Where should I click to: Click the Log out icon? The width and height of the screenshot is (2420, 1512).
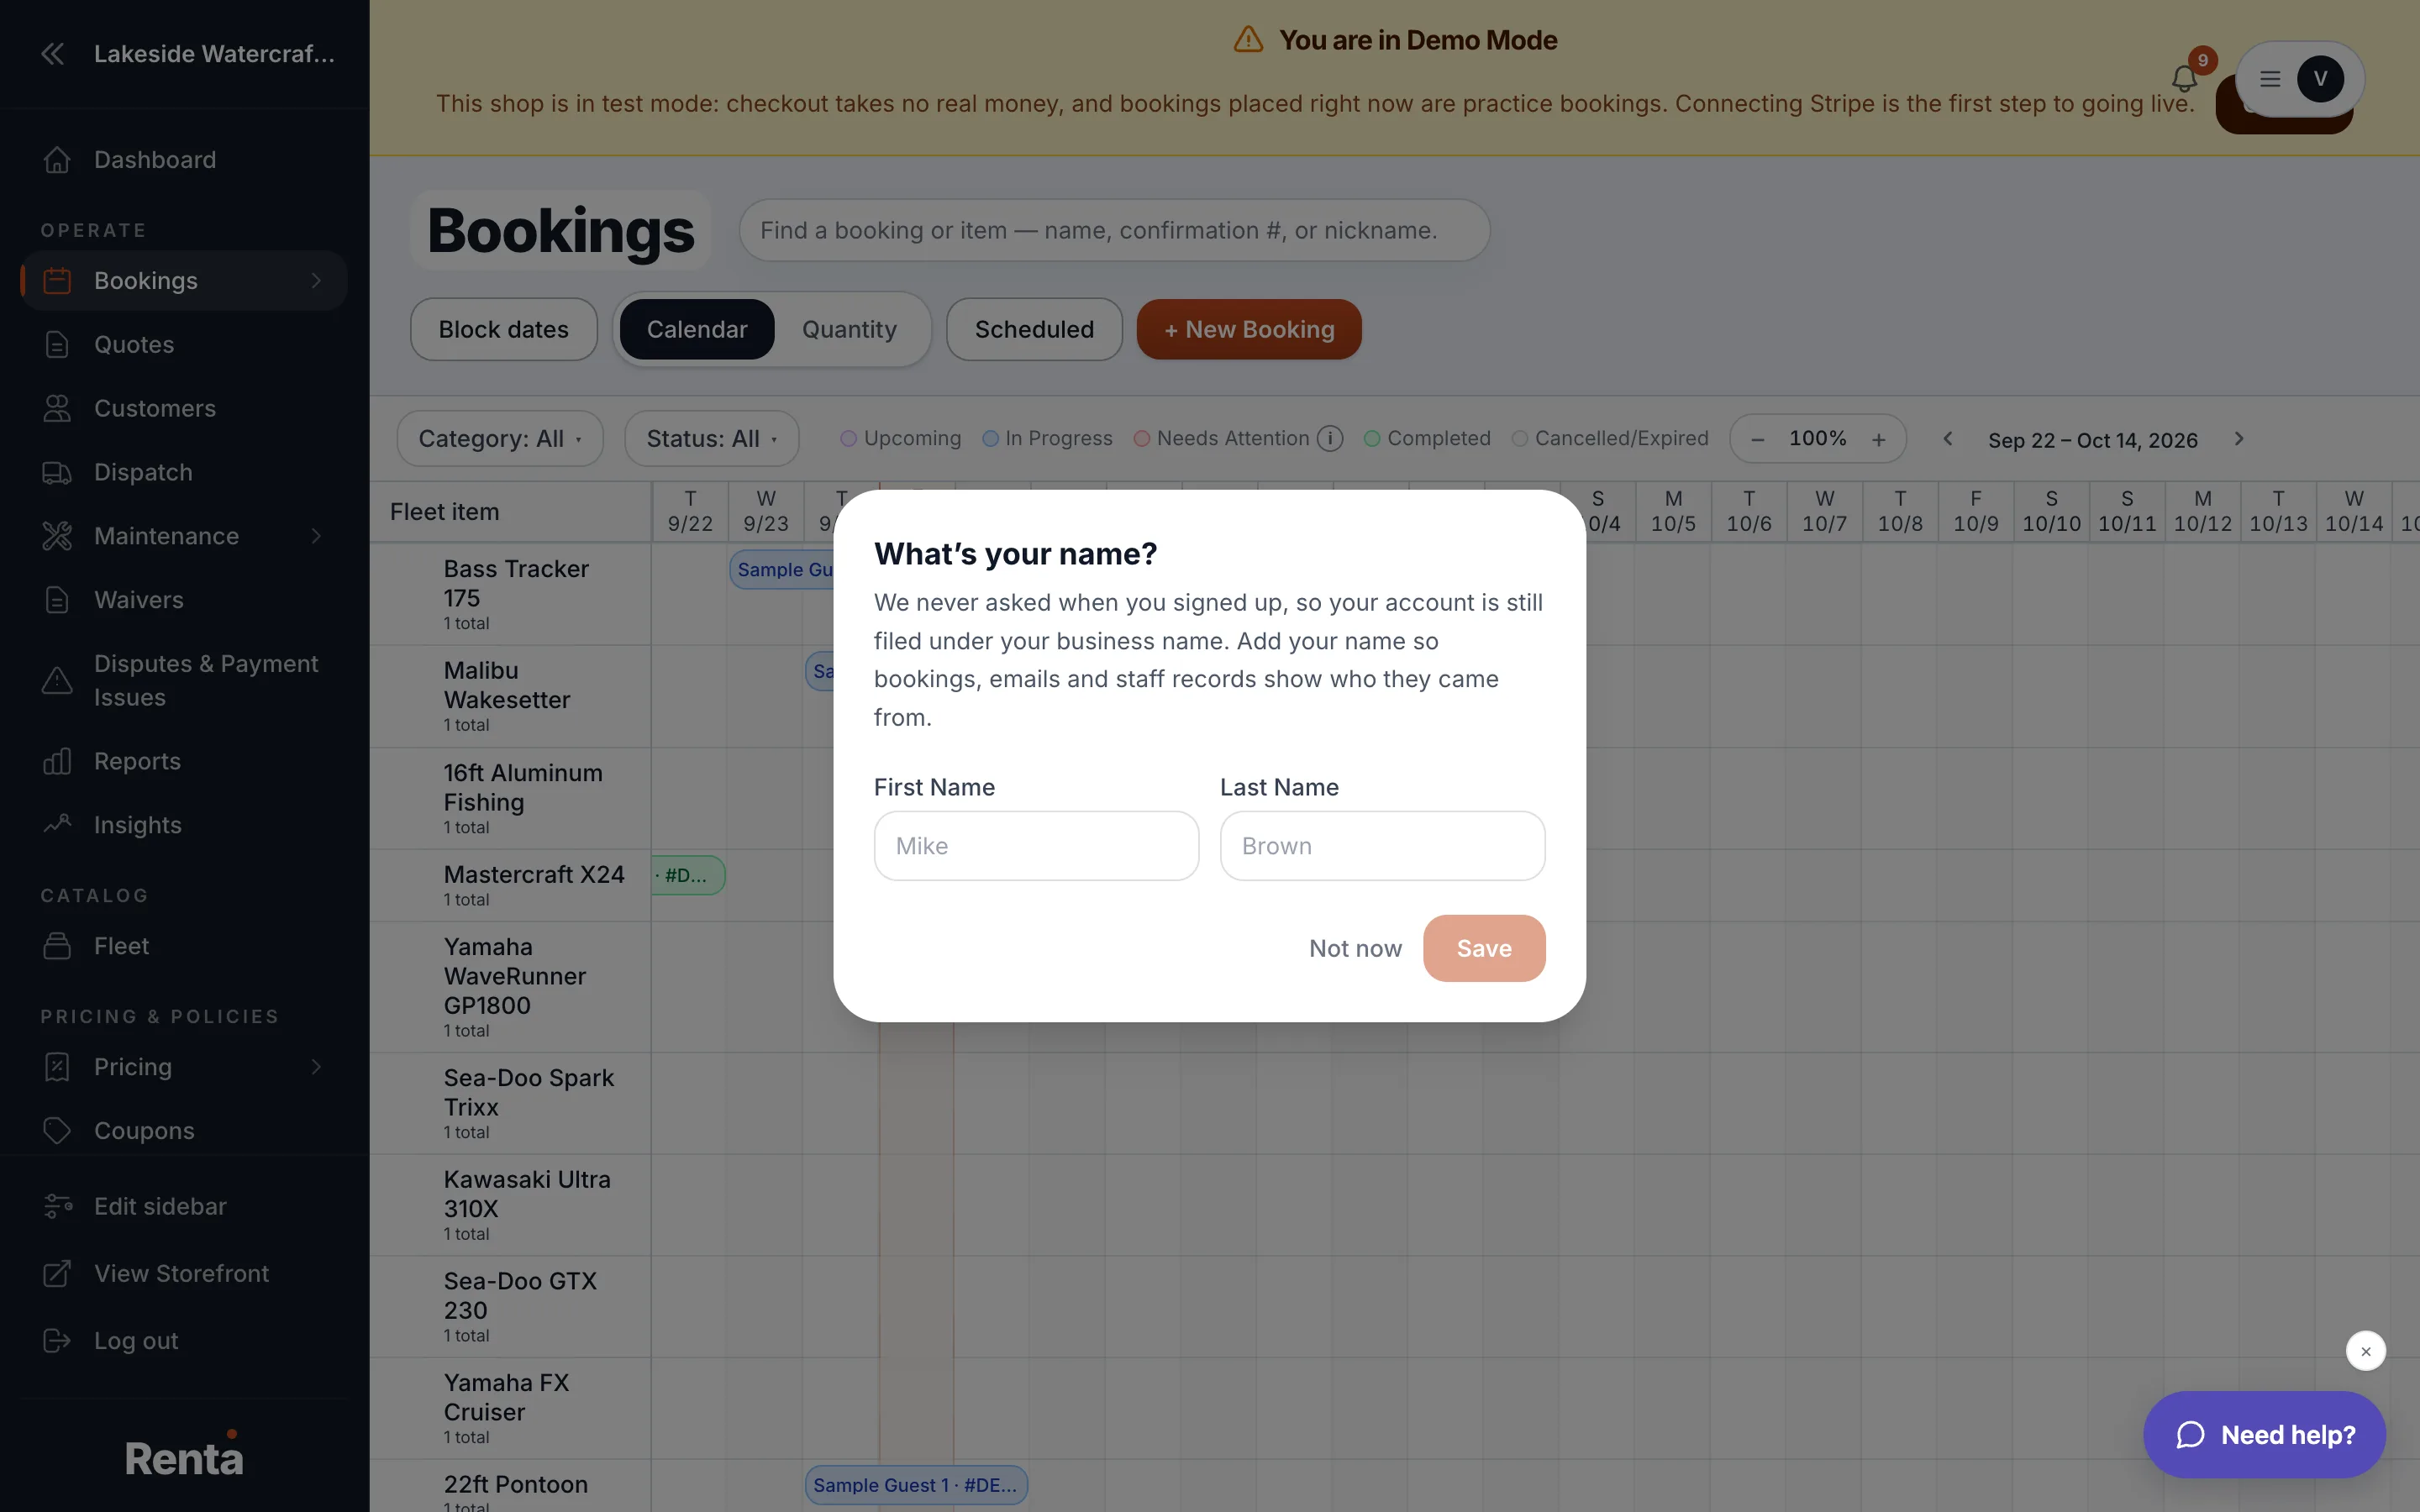(x=57, y=1340)
